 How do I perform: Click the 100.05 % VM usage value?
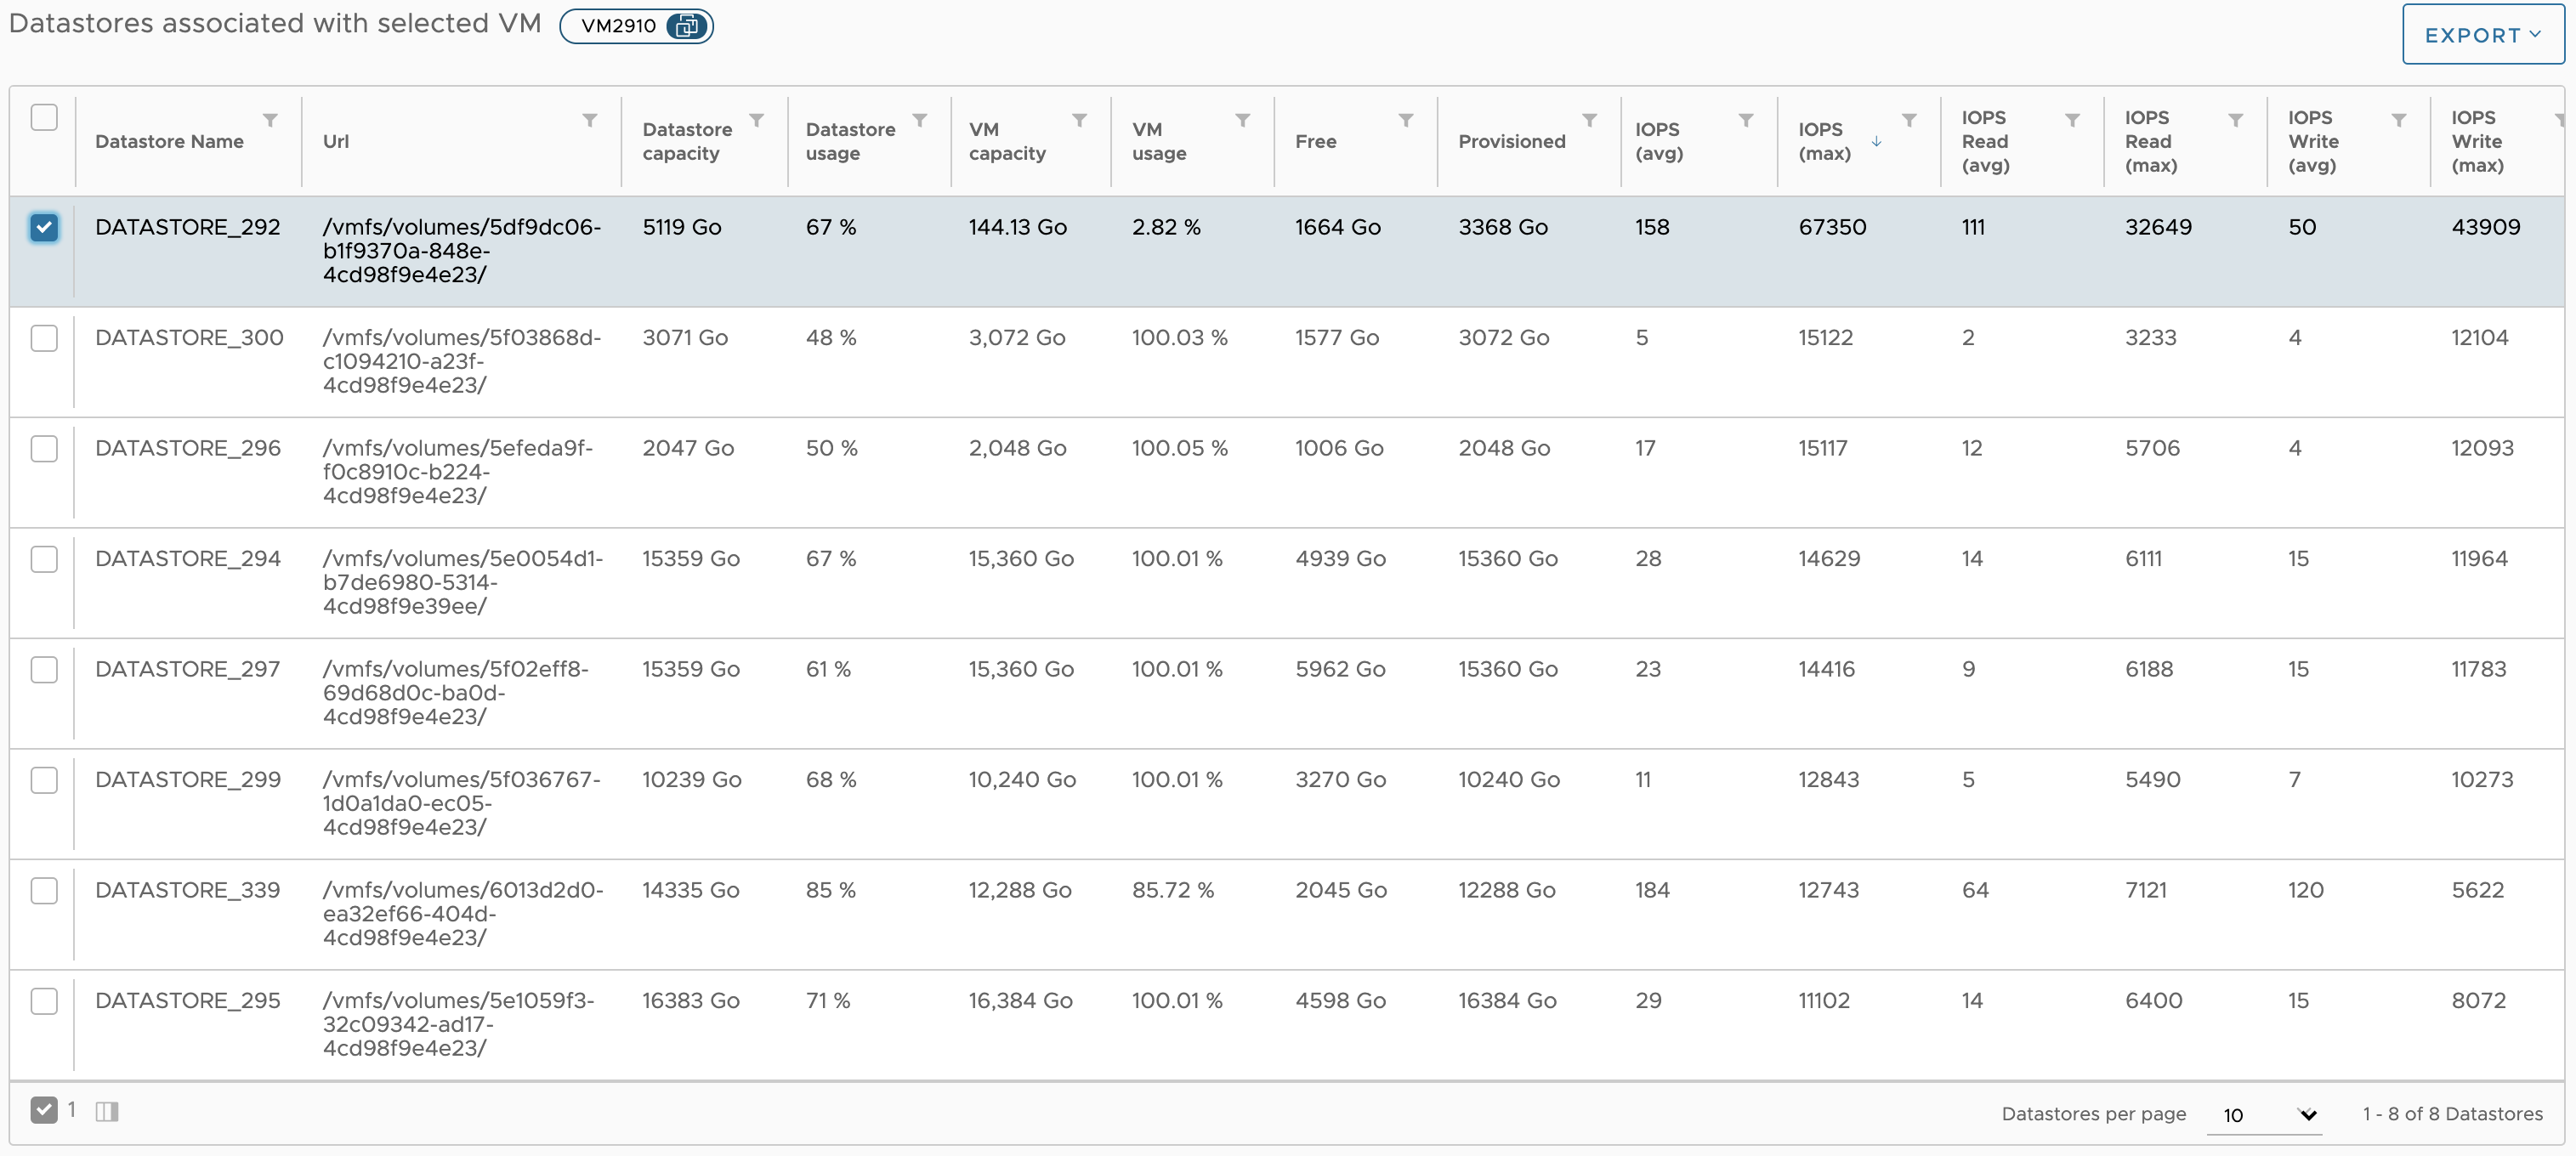(1179, 448)
